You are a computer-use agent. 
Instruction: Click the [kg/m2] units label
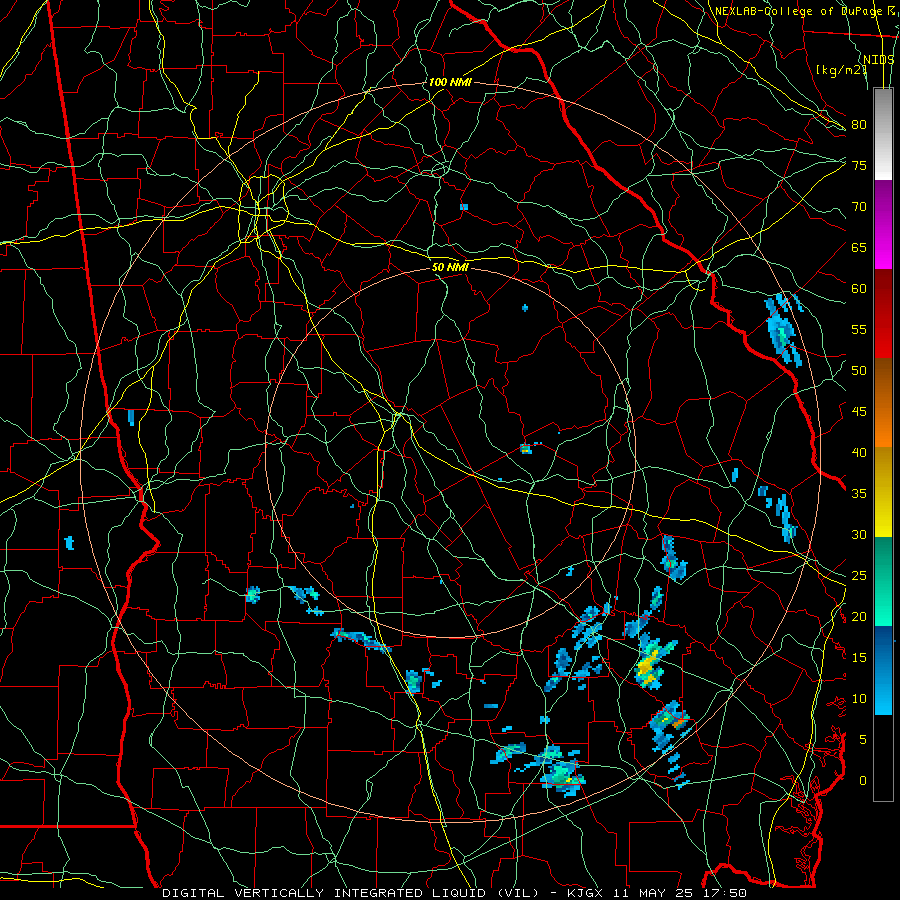tap(841, 70)
